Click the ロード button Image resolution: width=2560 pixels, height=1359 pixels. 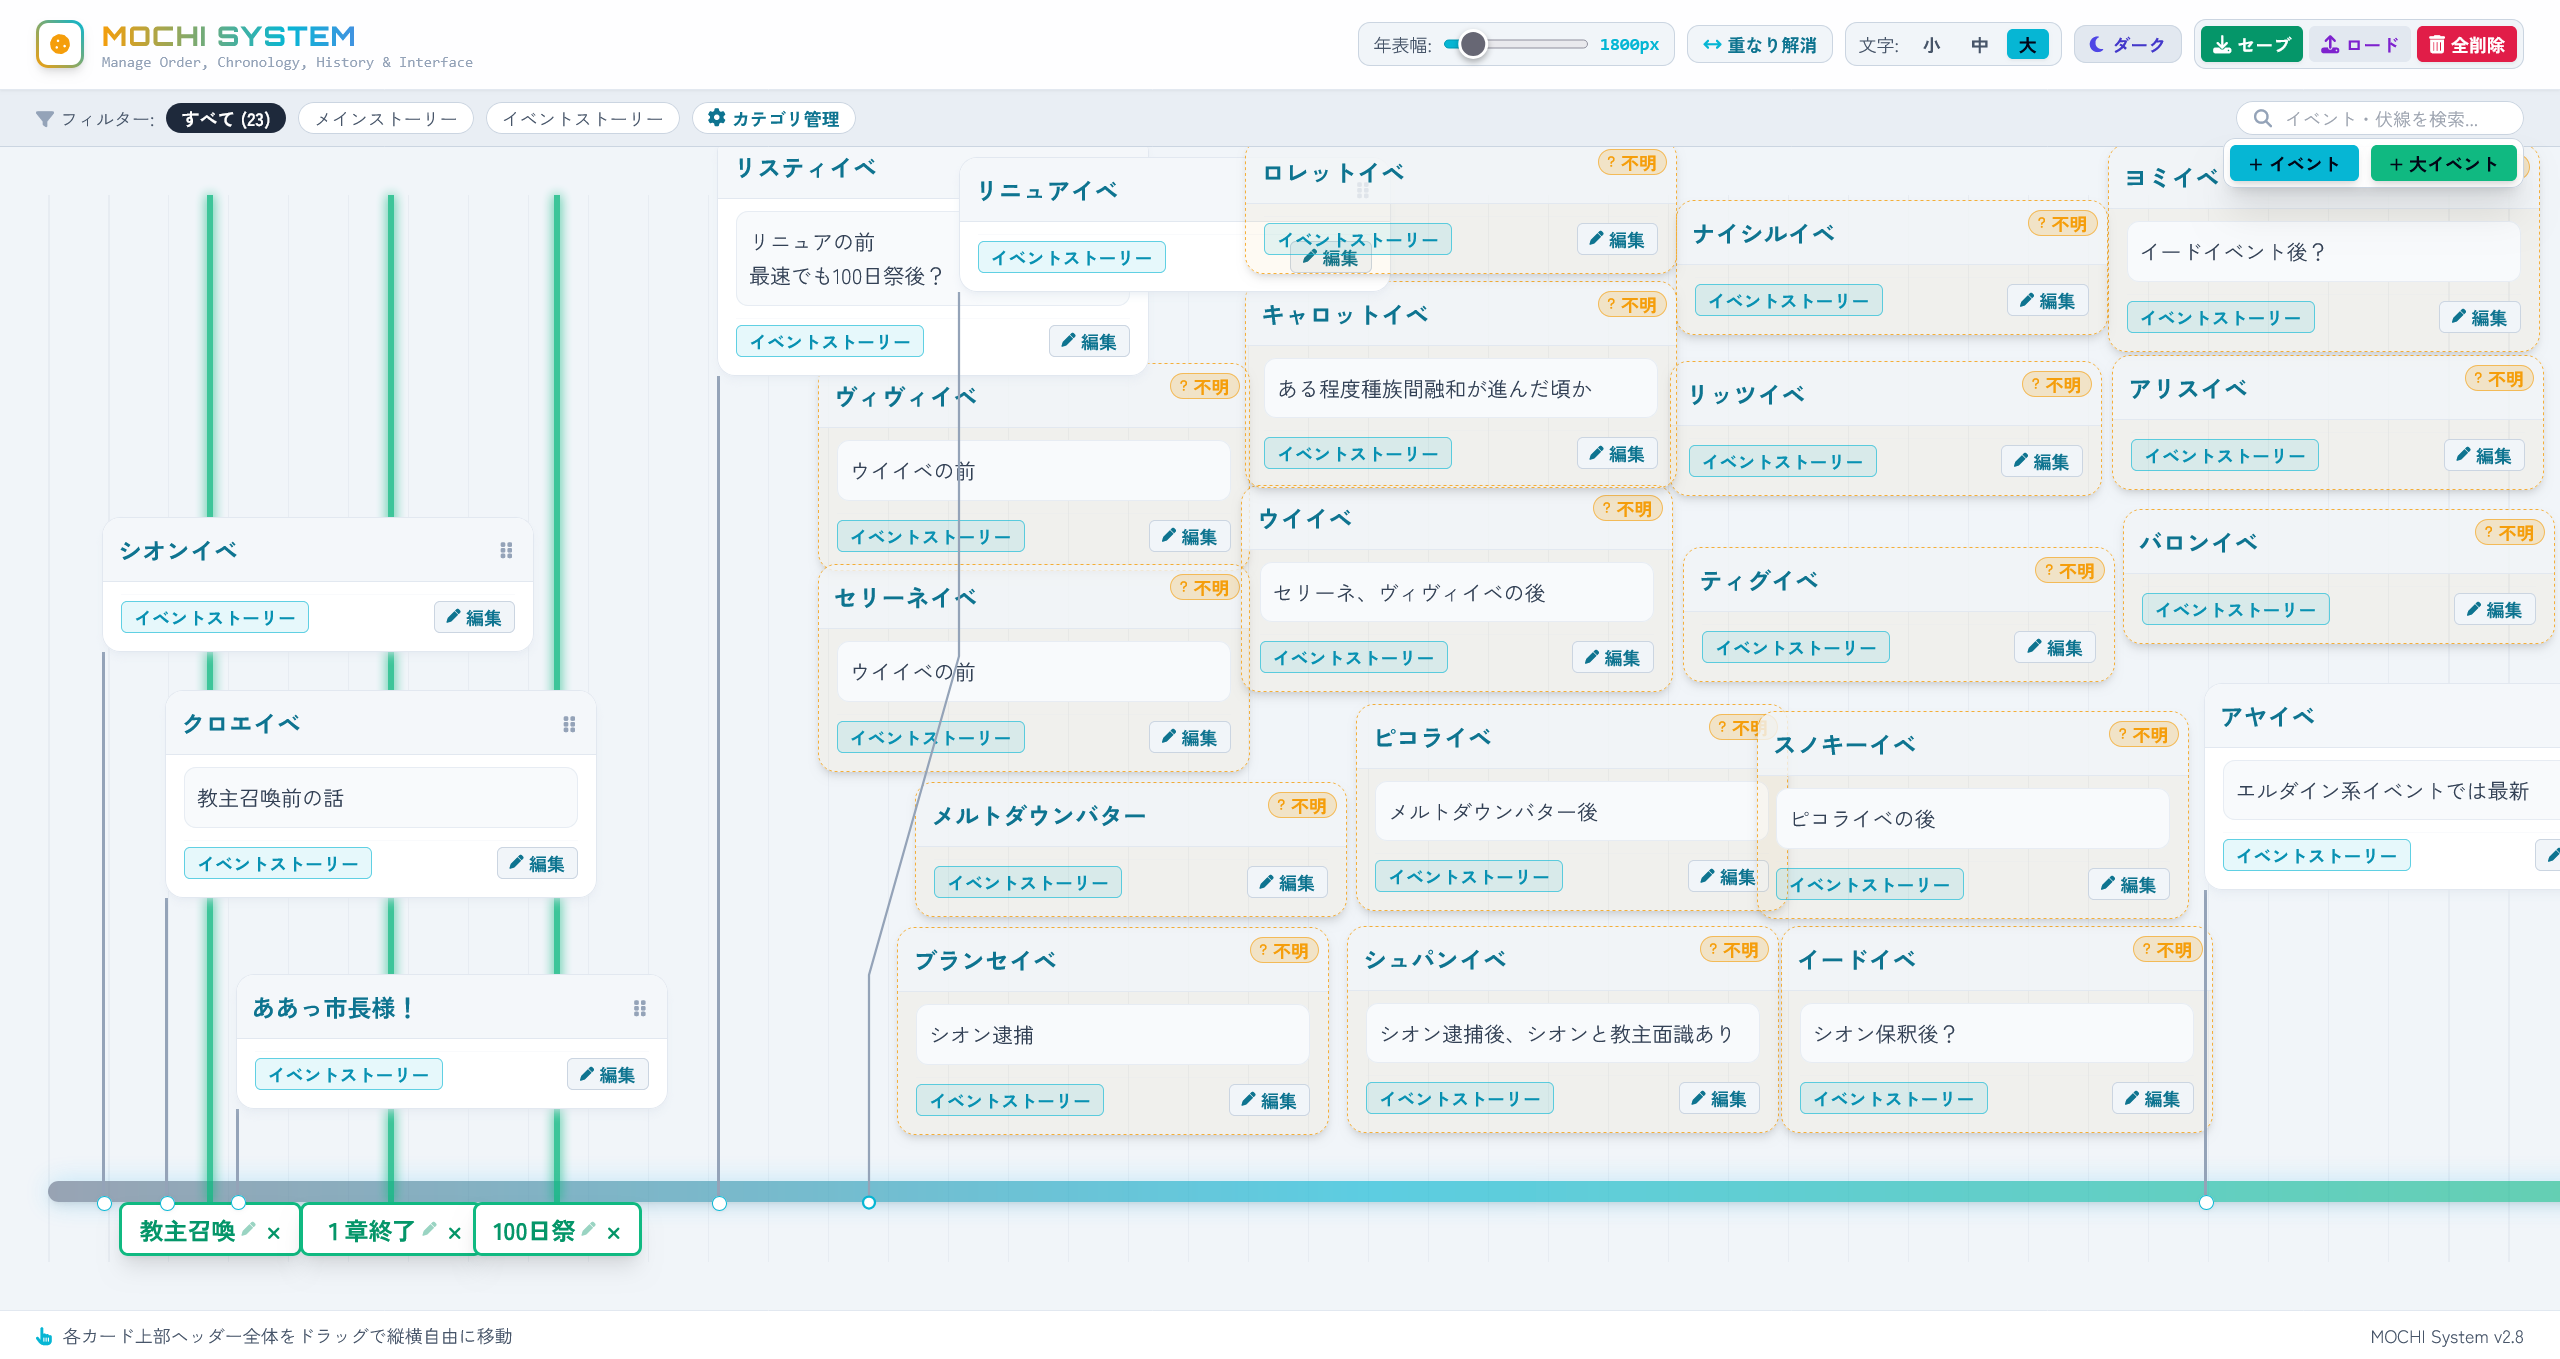click(2360, 45)
